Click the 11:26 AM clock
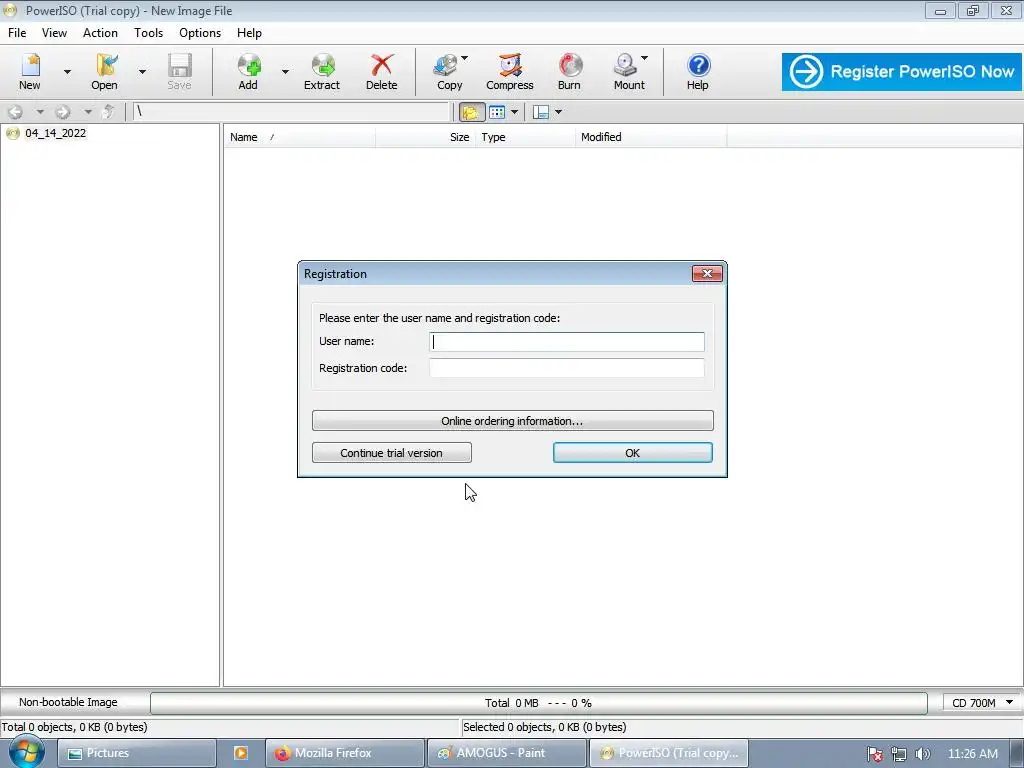1024x768 pixels. 972,754
